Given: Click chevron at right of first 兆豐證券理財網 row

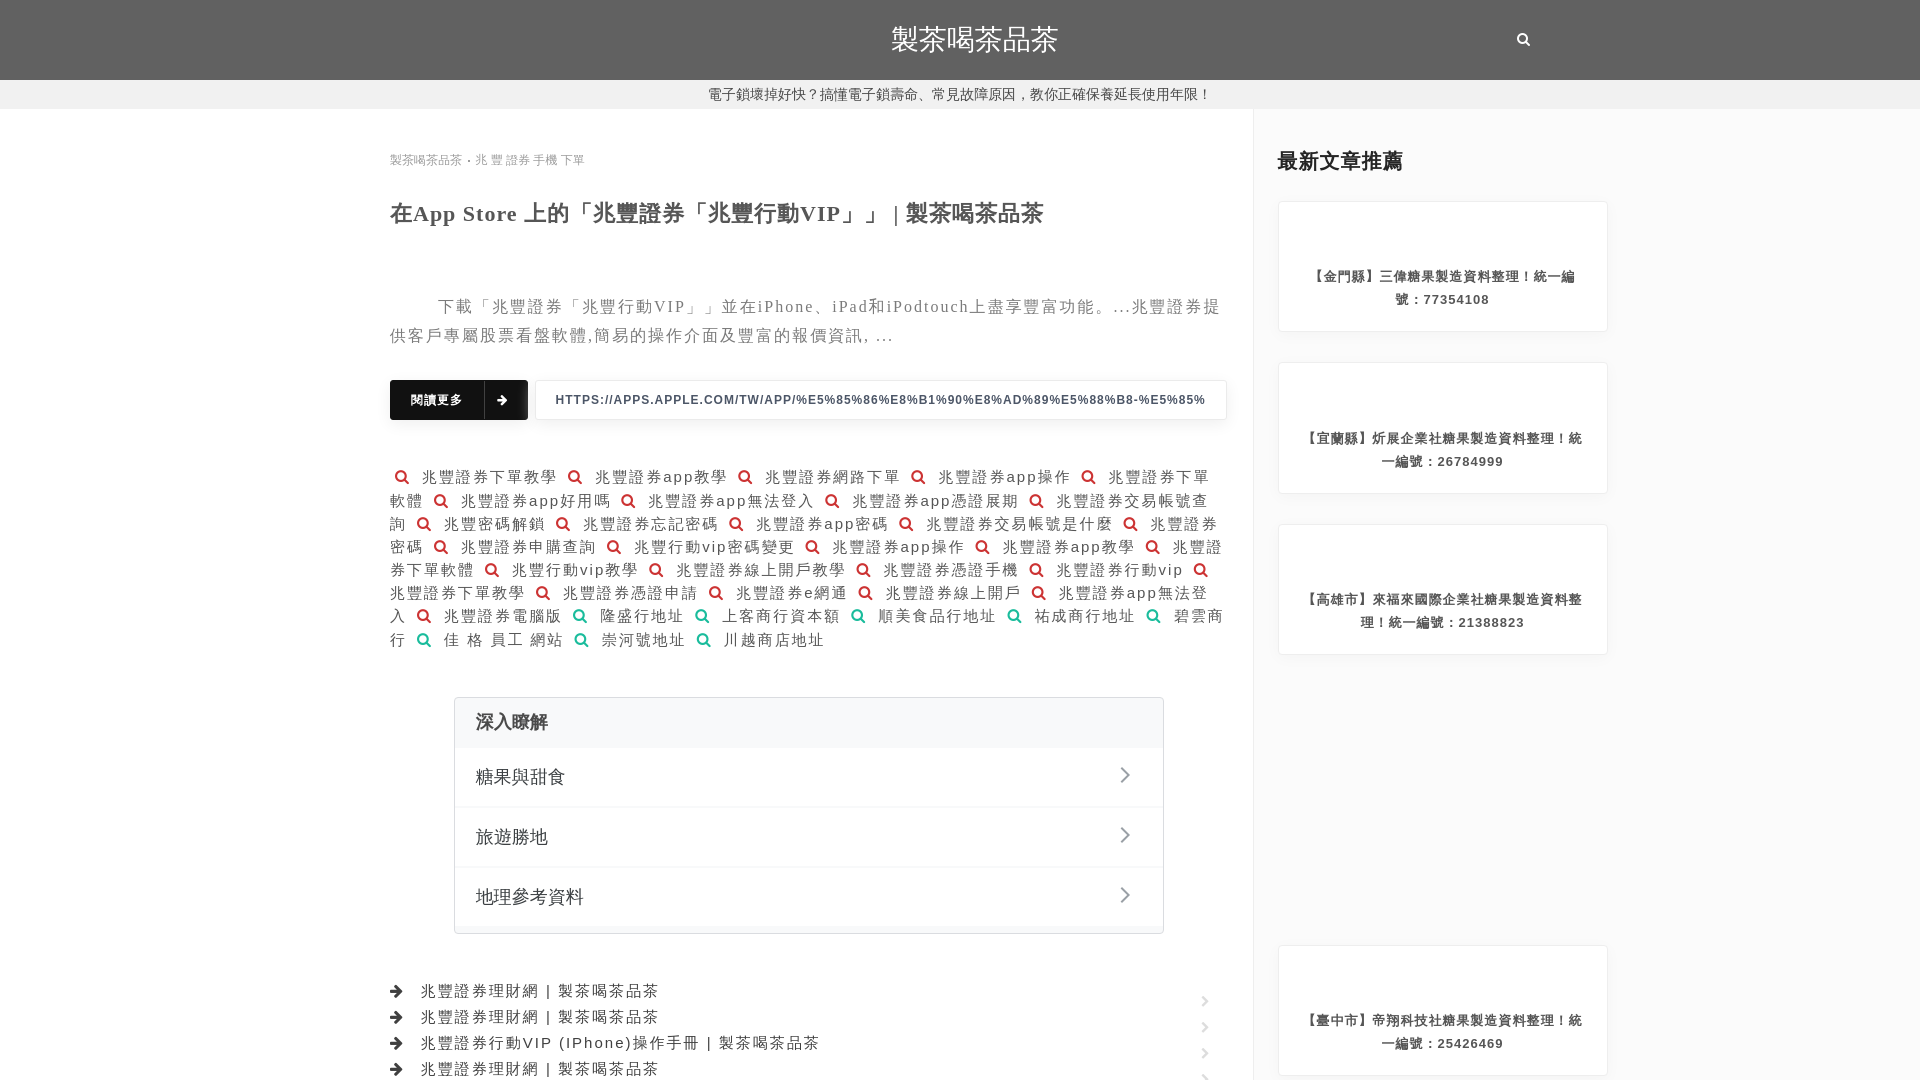Looking at the screenshot, I should pyautogui.click(x=1205, y=1001).
